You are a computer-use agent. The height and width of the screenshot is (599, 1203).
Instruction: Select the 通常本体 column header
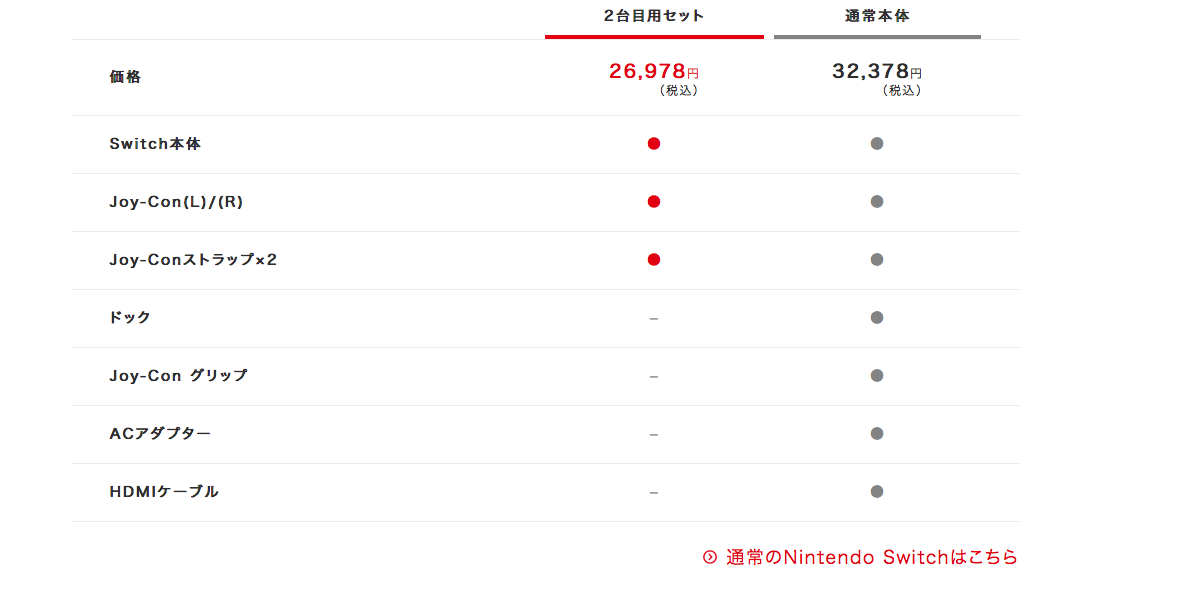click(x=877, y=16)
